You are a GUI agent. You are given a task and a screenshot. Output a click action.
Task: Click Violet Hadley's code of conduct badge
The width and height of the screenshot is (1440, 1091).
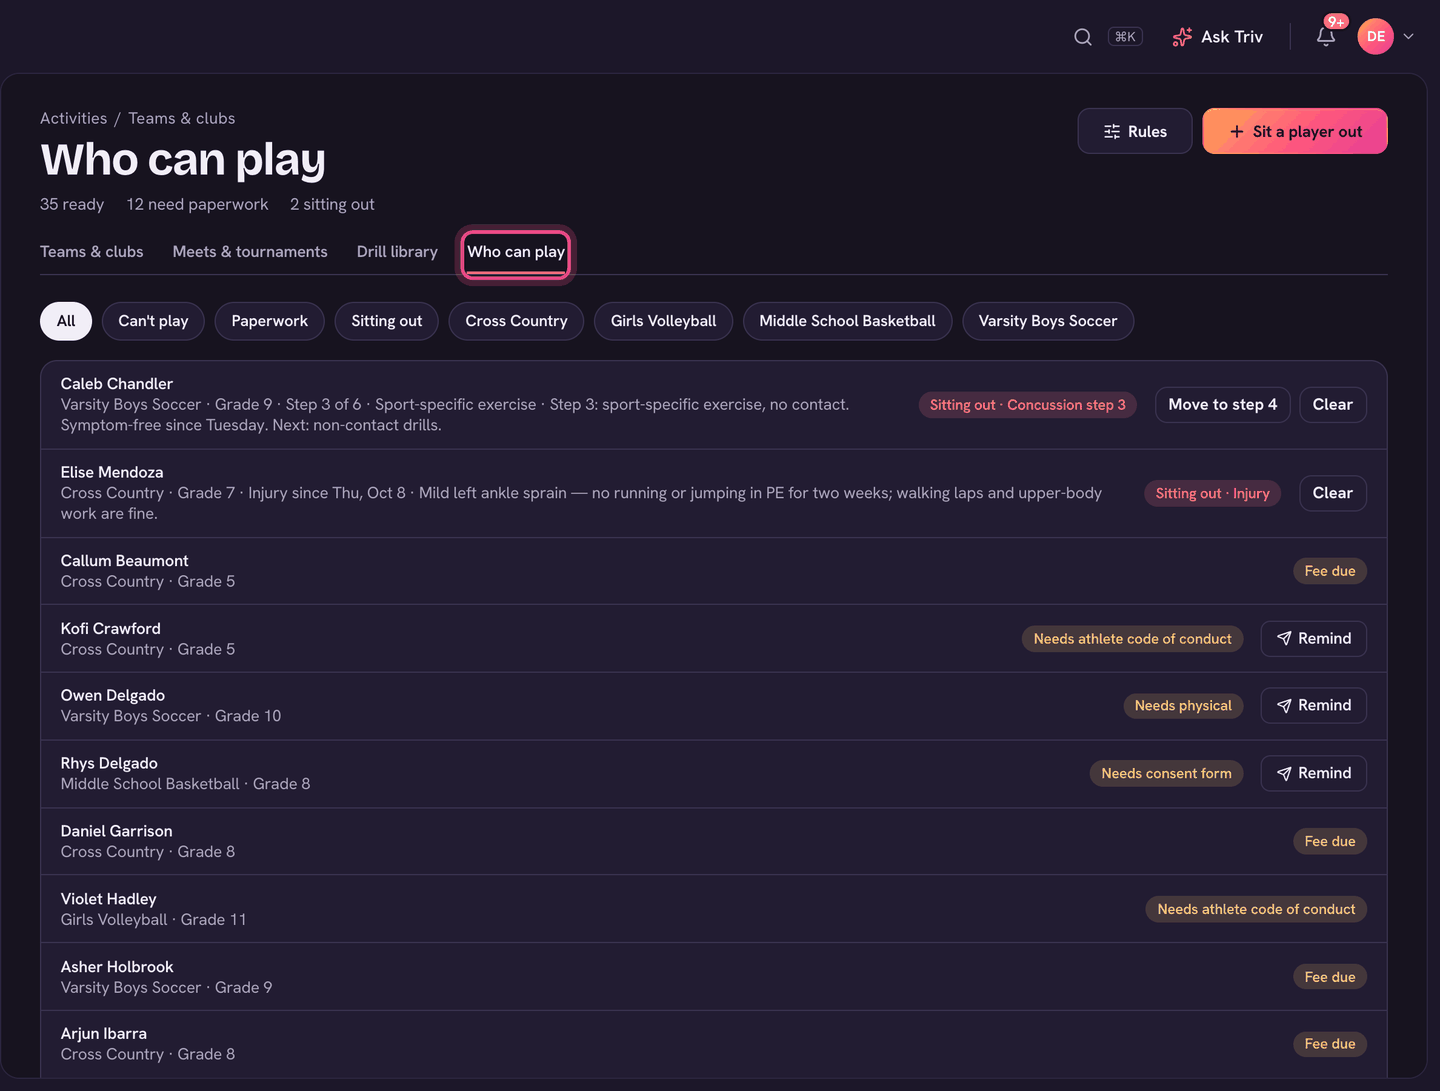click(1256, 909)
